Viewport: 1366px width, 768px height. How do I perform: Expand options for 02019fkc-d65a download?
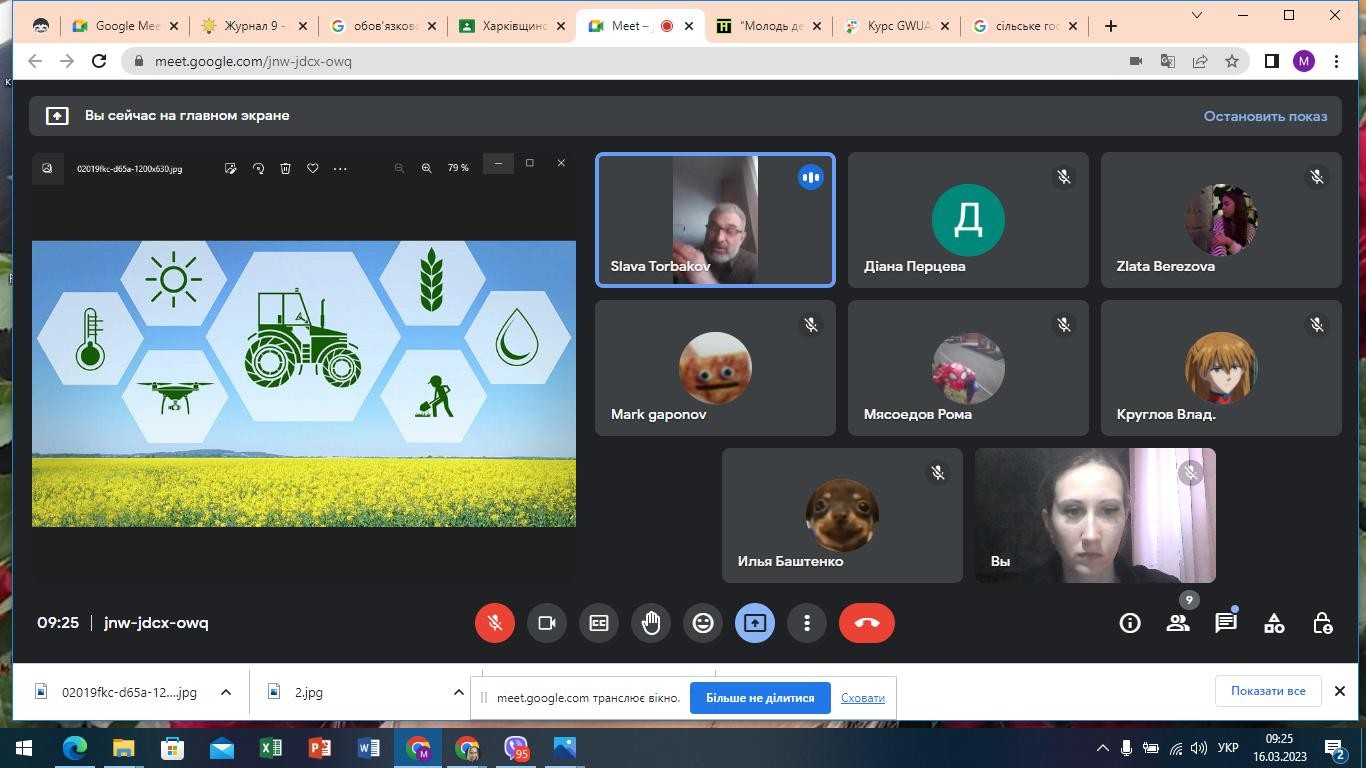(226, 692)
